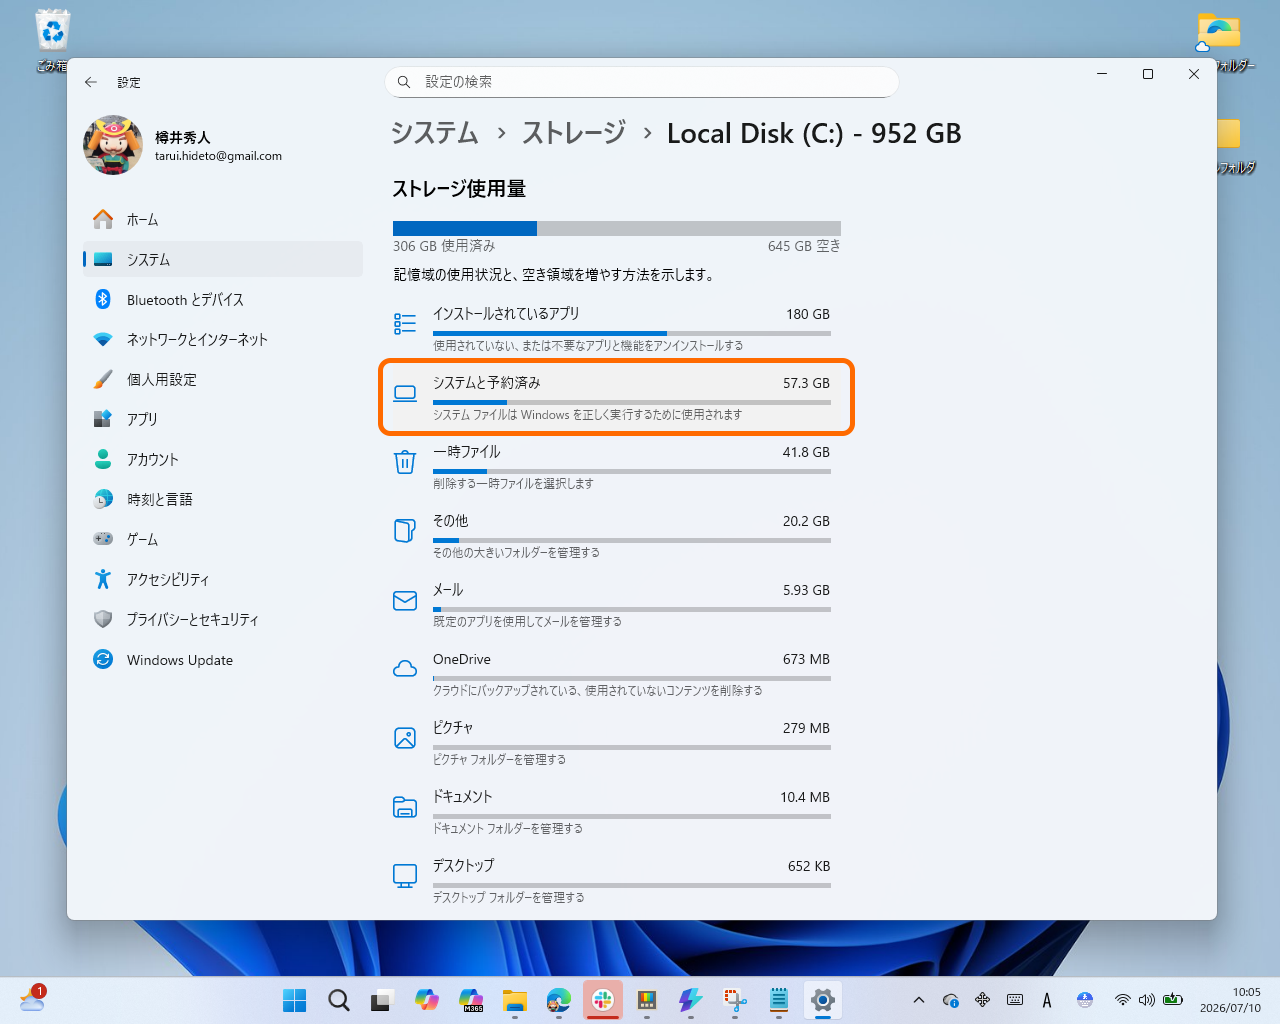Screen dimensions: 1280x1024
Task: Open Notepad icon on the taskbar
Action: click(x=779, y=1000)
